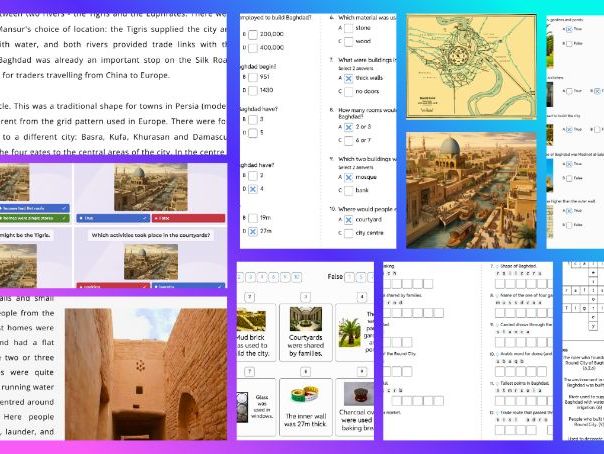The height and width of the screenshot is (454, 604).
Task: Tick the no doors checkbox
Action: point(348,92)
